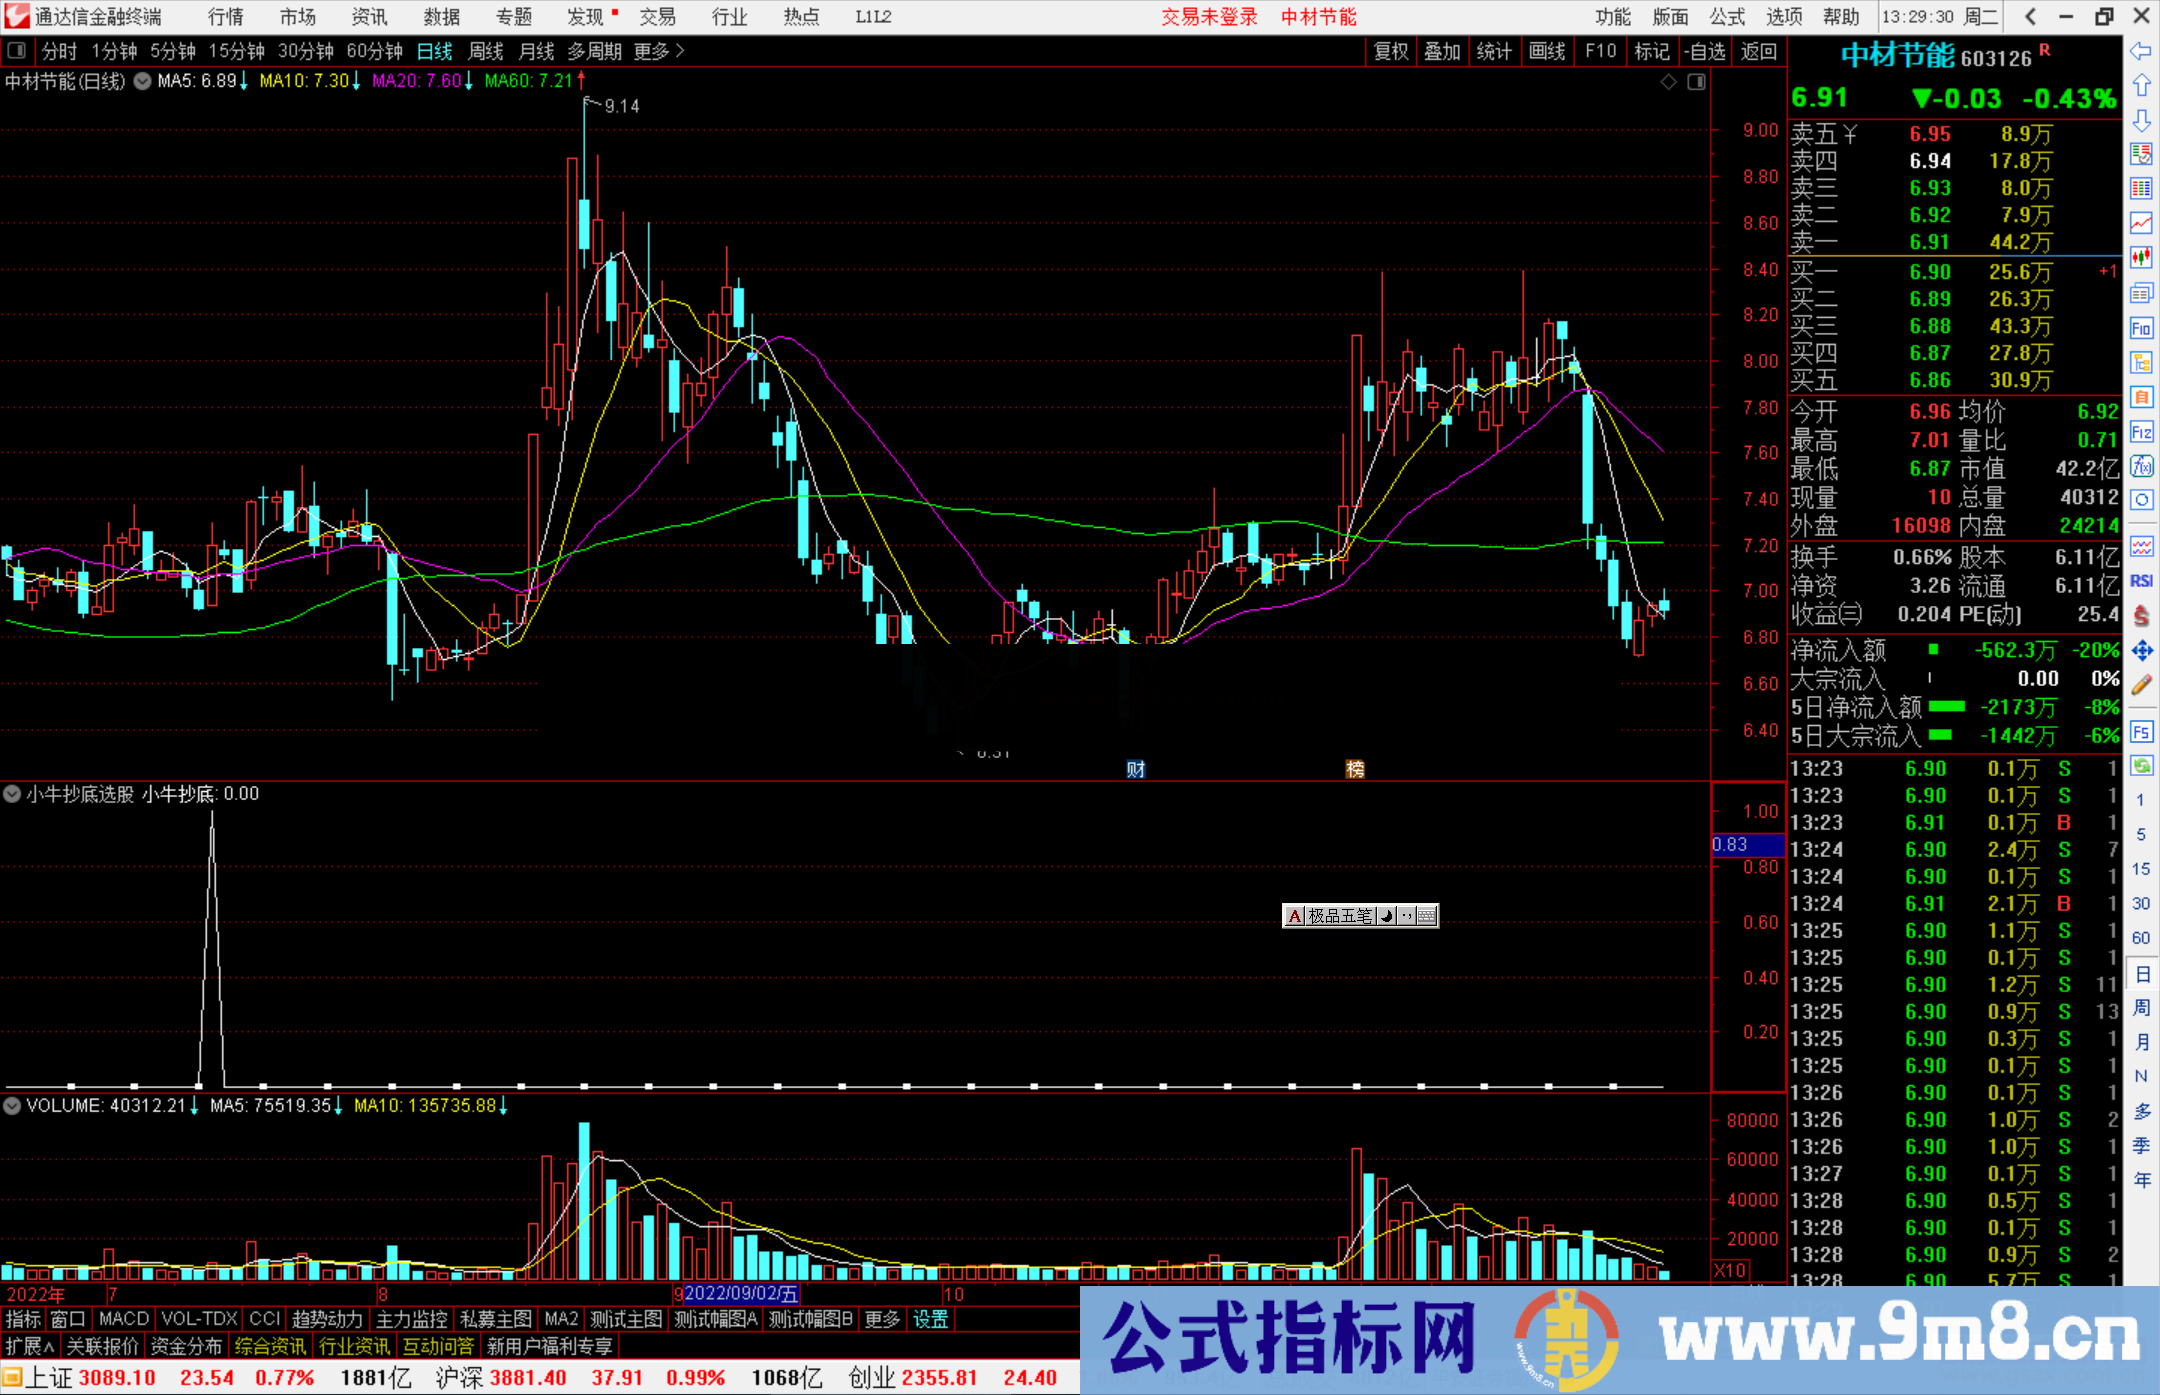Image resolution: width=2160 pixels, height=1395 pixels.
Task: Click the red S arrow sidebar icon
Action: coord(2141,616)
